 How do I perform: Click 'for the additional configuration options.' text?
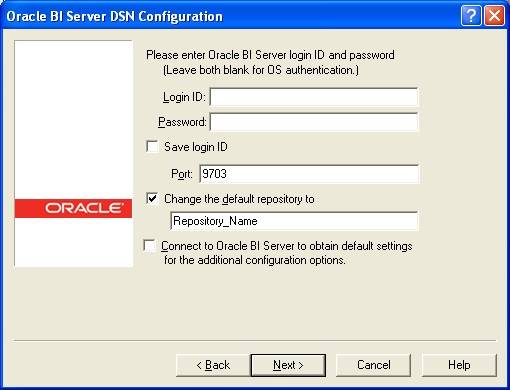255,260
